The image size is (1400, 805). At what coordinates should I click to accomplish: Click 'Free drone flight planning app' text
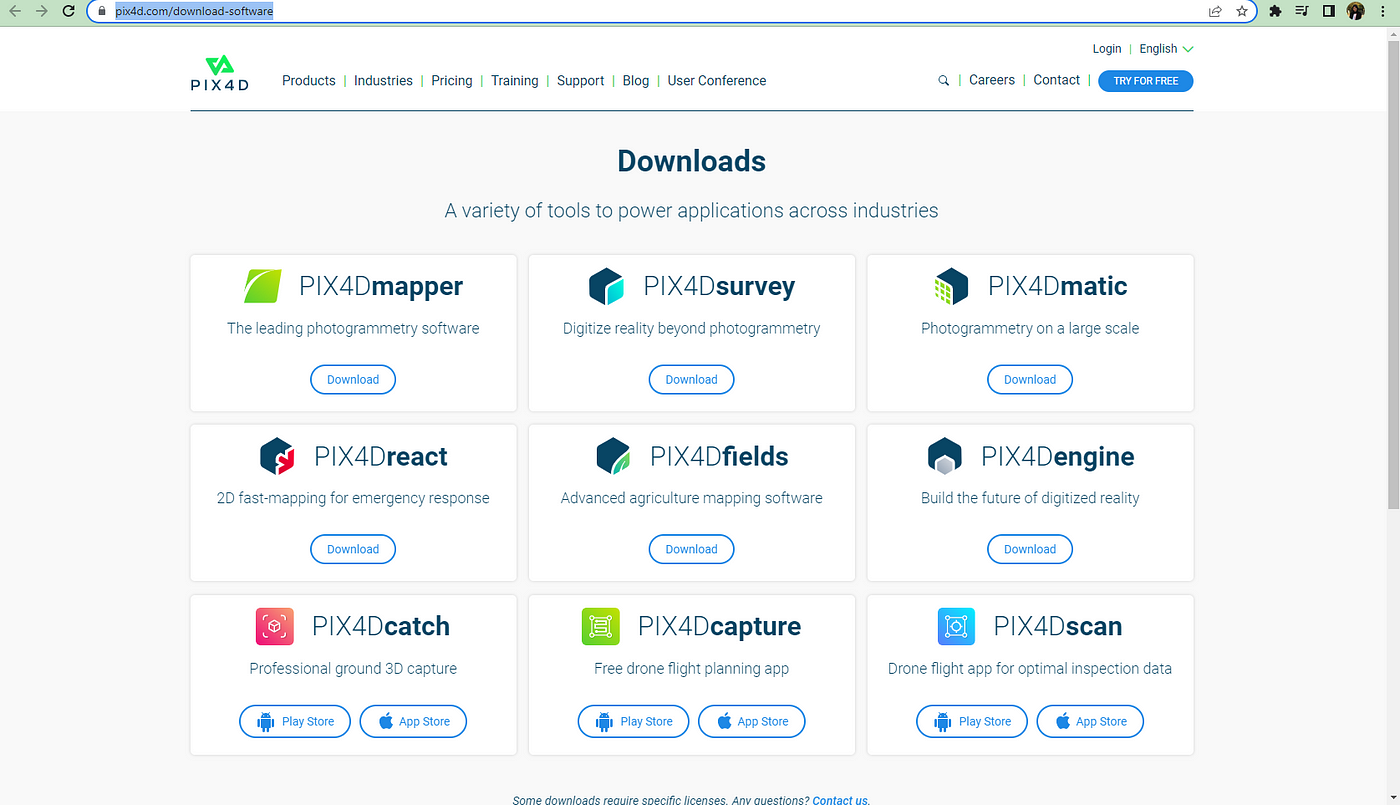coord(692,668)
